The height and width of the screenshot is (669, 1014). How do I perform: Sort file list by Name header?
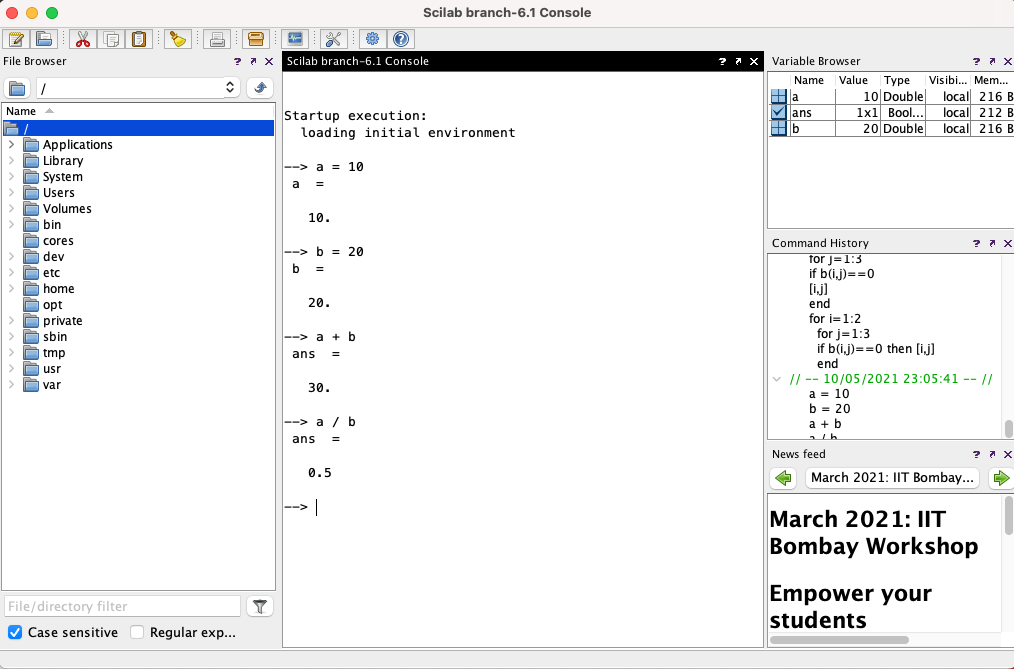(138, 111)
